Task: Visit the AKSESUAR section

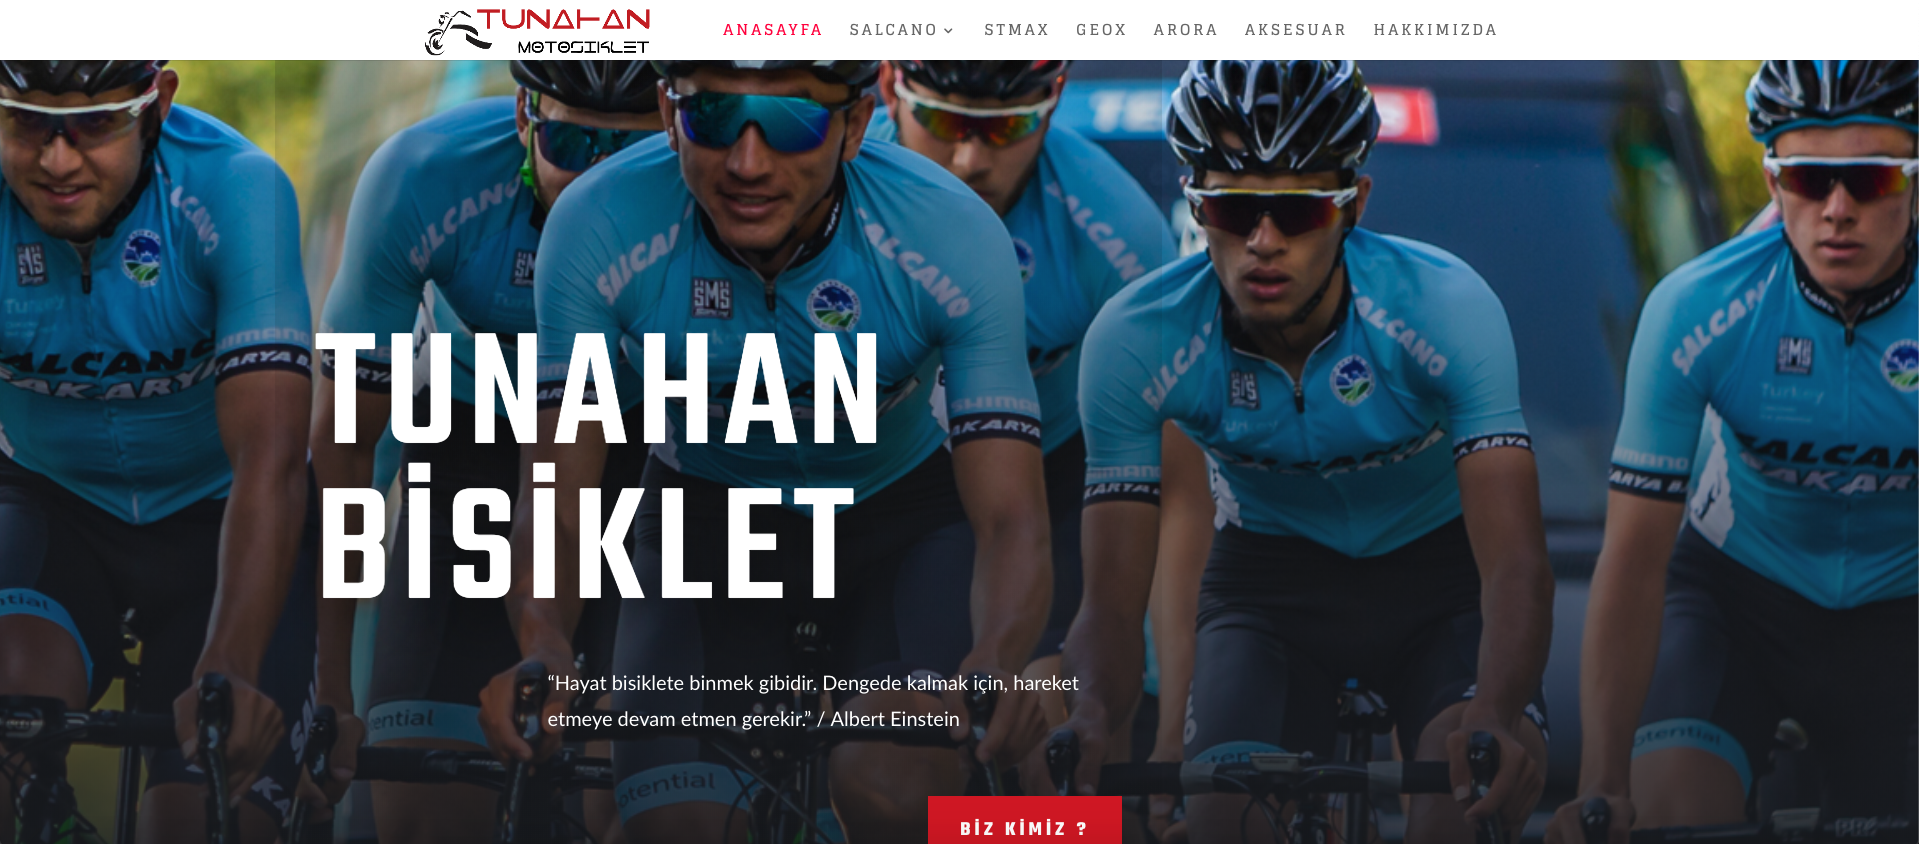Action: click(x=1295, y=30)
